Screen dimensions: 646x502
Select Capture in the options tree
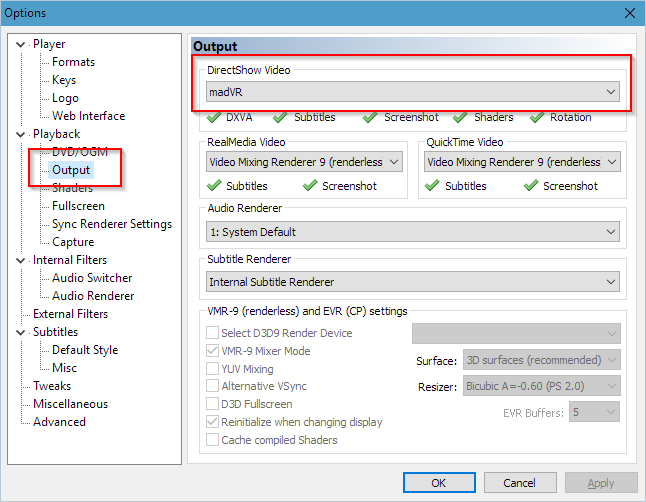[x=73, y=242]
